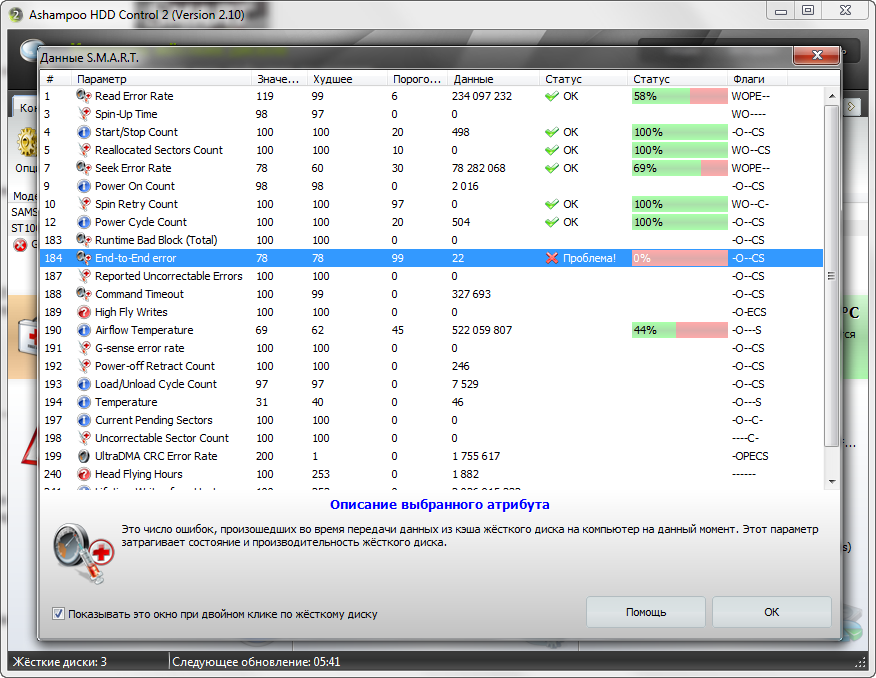The image size is (876, 678).
Task: Click the Power-off Retract Count row icon
Action: click(84, 366)
